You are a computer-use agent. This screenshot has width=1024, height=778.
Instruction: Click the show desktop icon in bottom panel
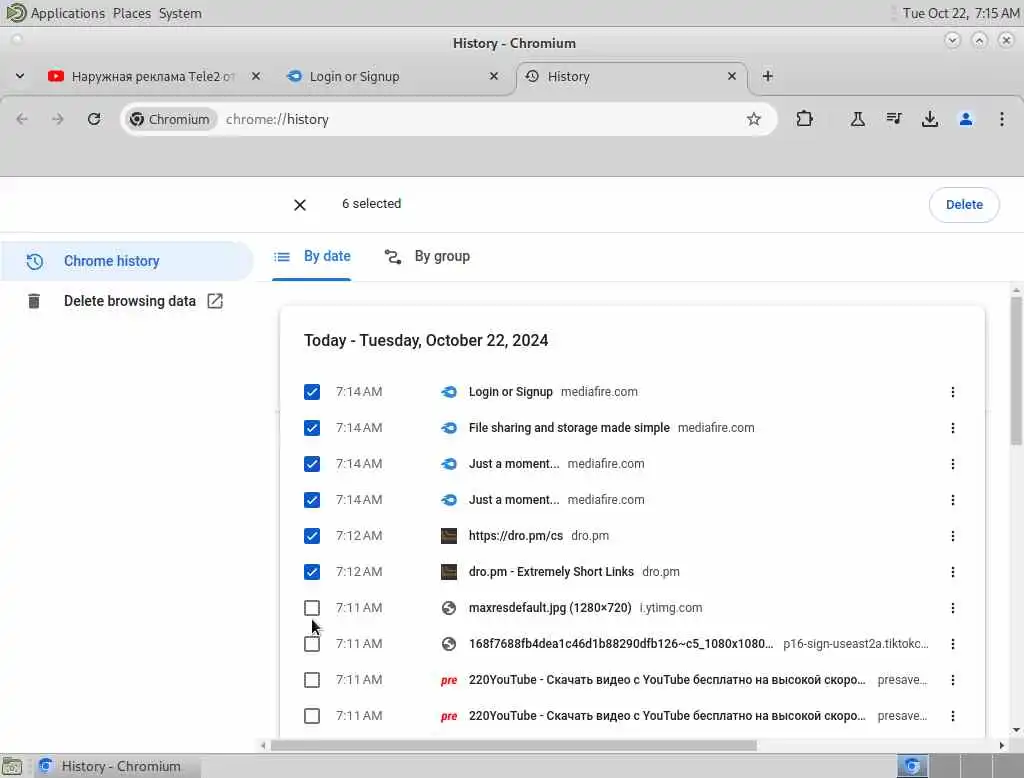tap(12, 766)
